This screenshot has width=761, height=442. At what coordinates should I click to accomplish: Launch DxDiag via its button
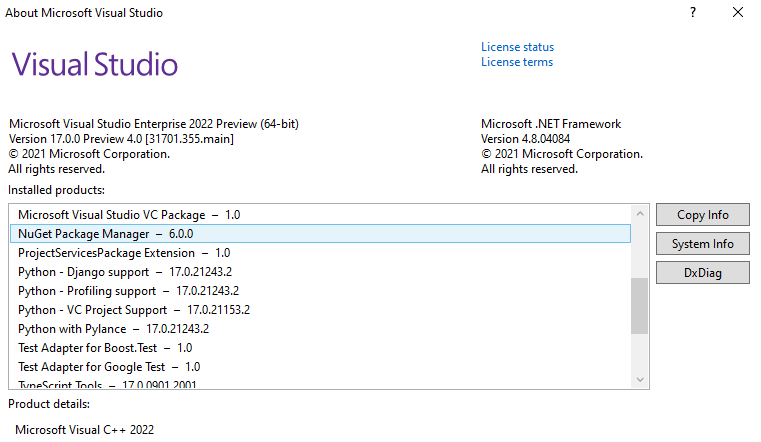(702, 273)
